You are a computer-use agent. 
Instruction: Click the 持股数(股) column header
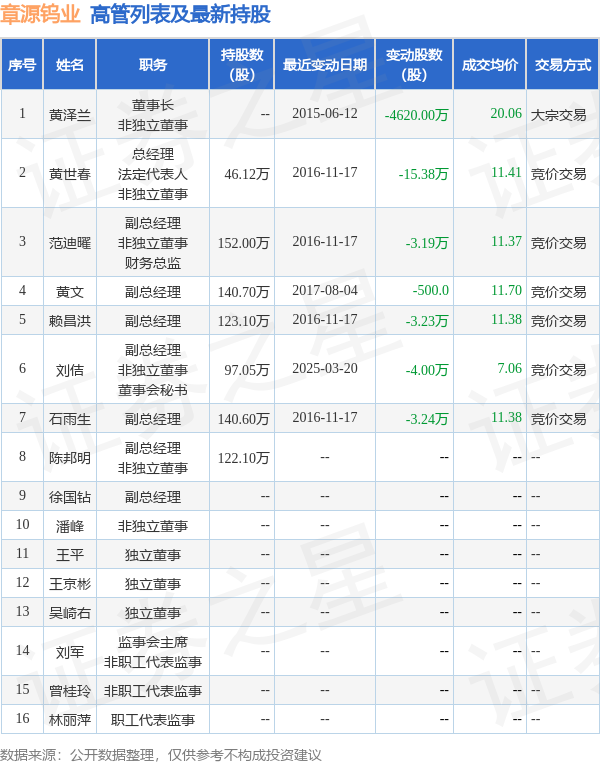pyautogui.click(x=242, y=65)
